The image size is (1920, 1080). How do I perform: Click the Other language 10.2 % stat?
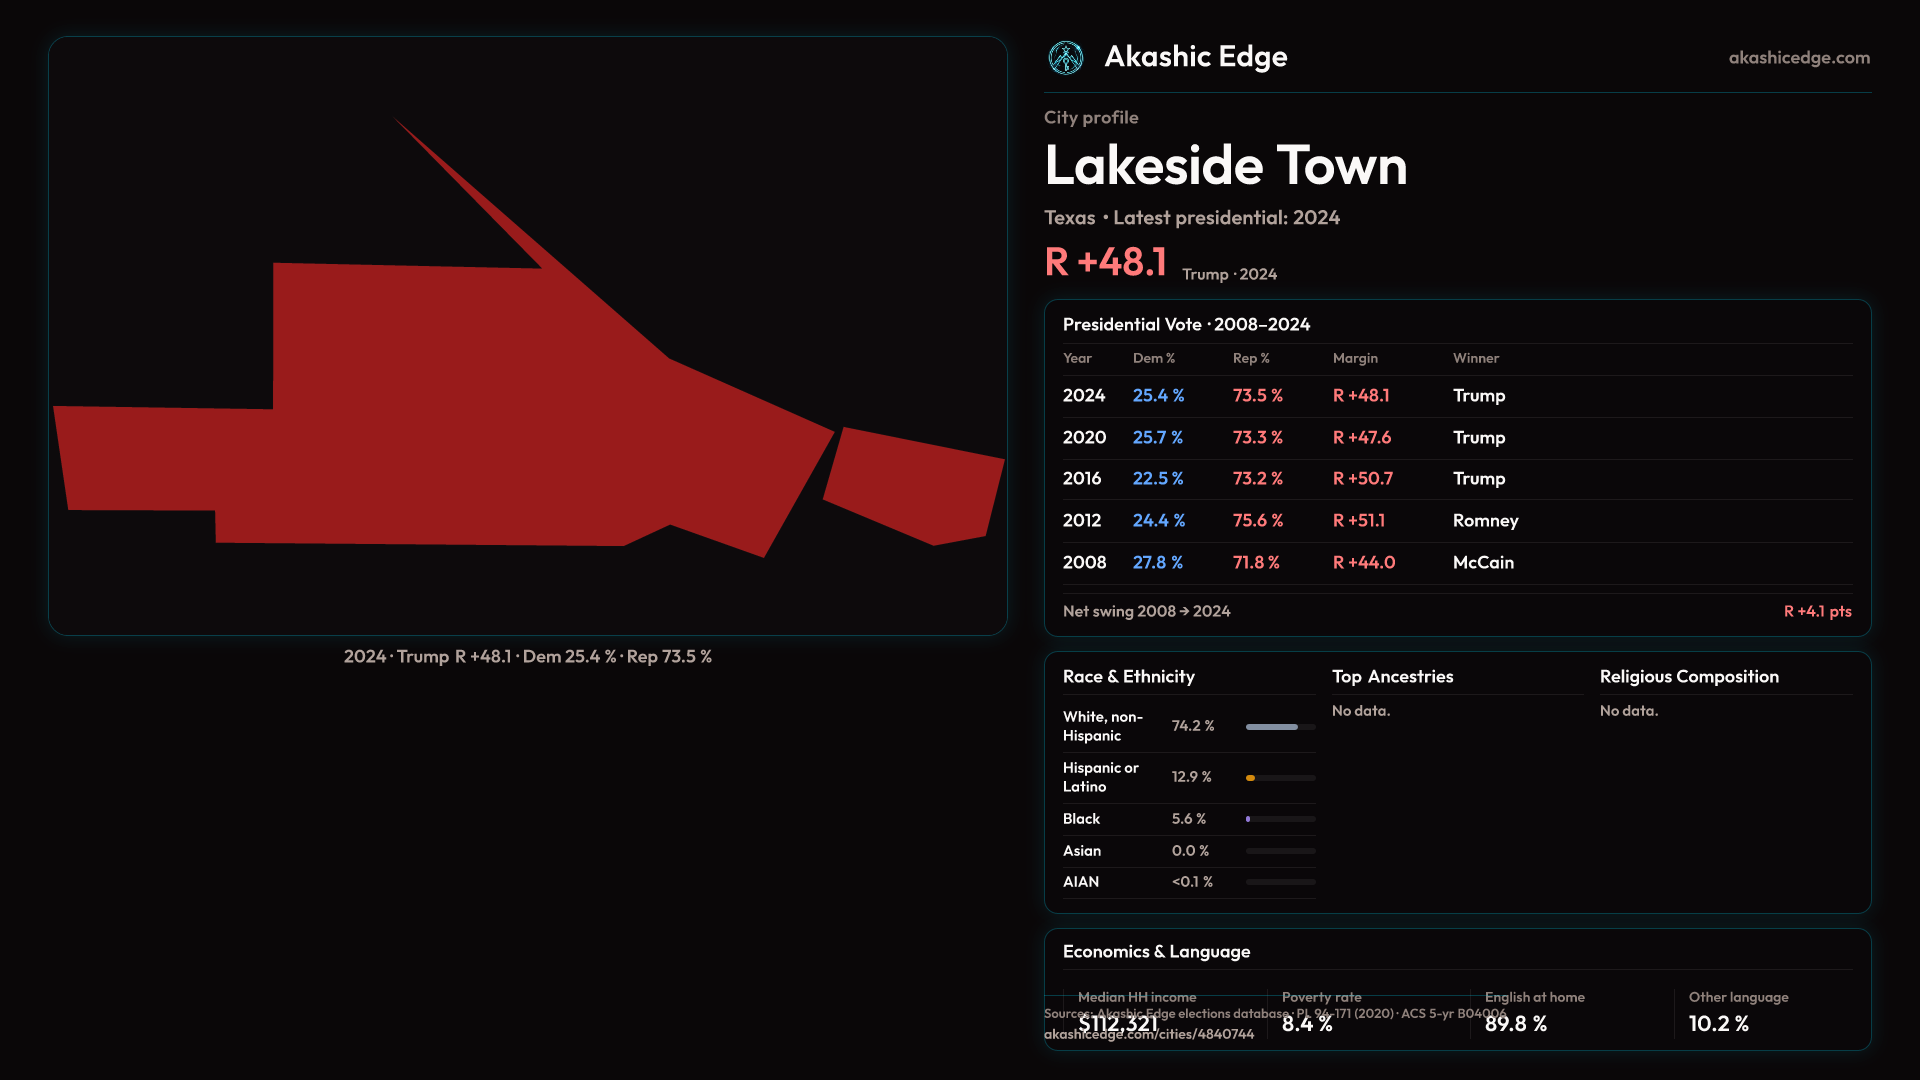coord(1718,1024)
